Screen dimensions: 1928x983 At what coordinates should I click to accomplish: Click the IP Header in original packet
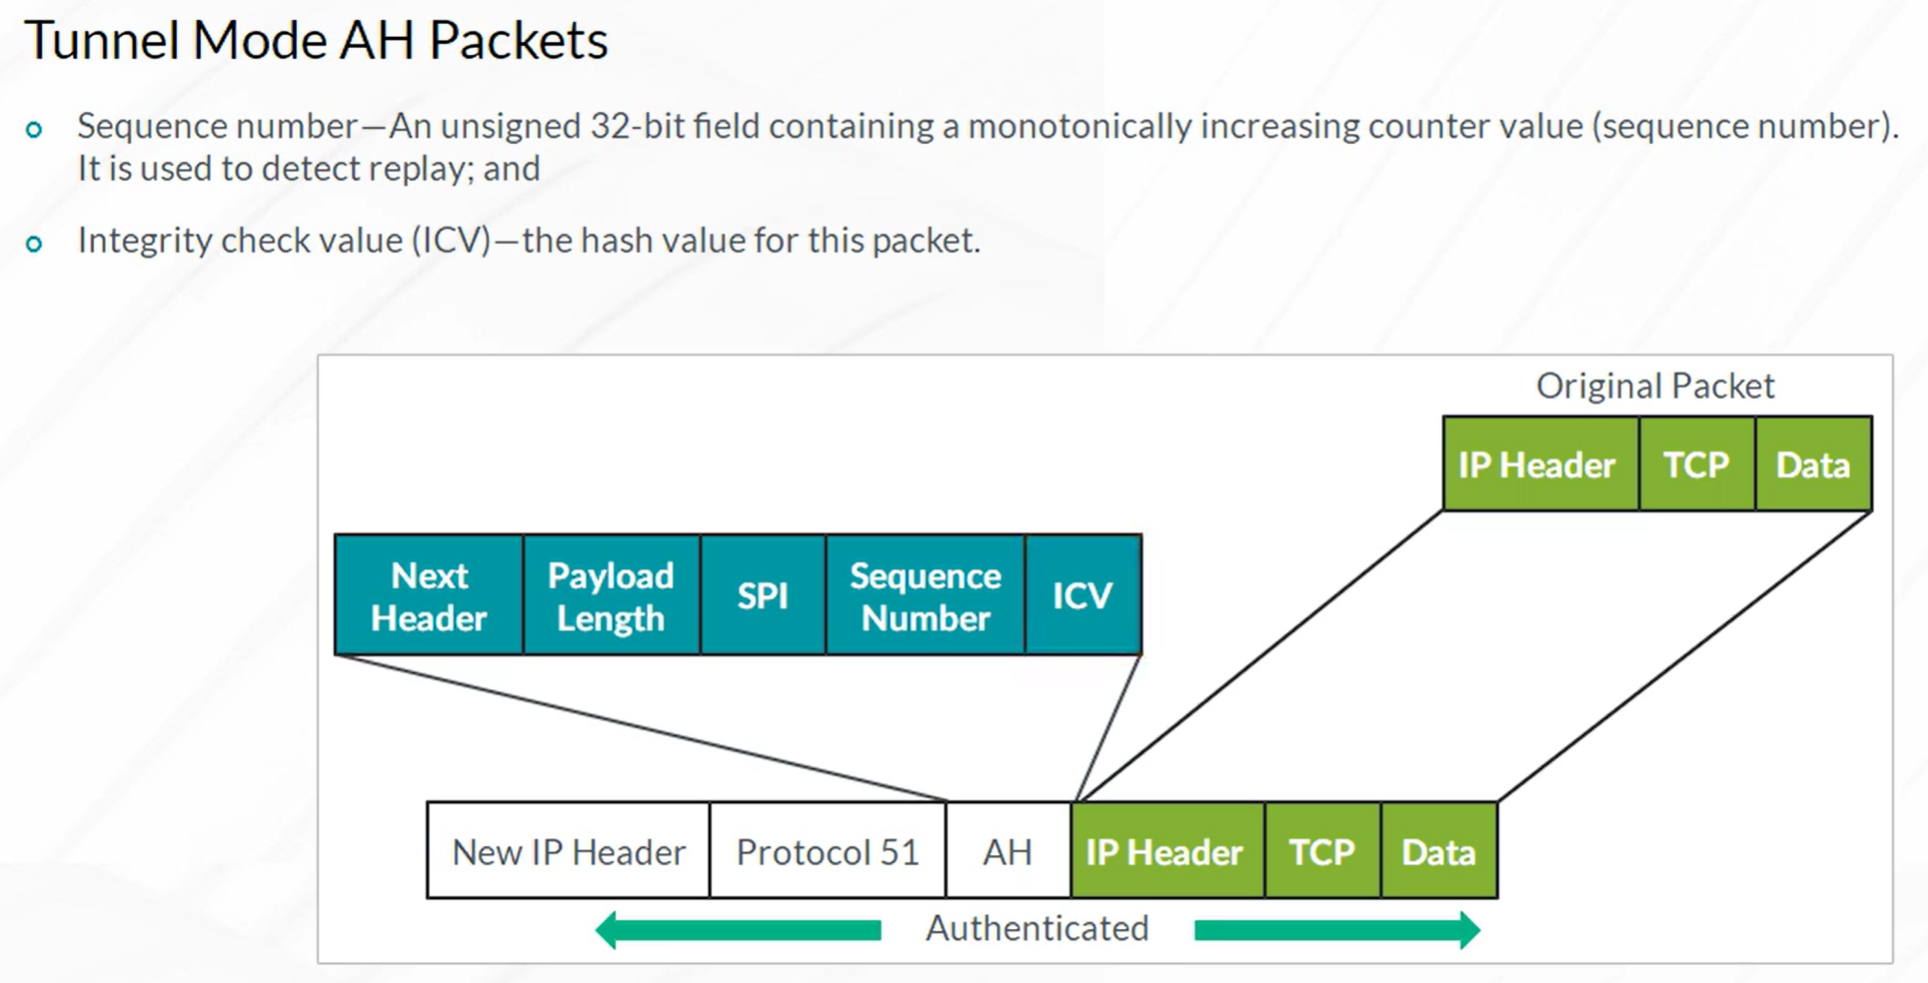(x=1540, y=464)
